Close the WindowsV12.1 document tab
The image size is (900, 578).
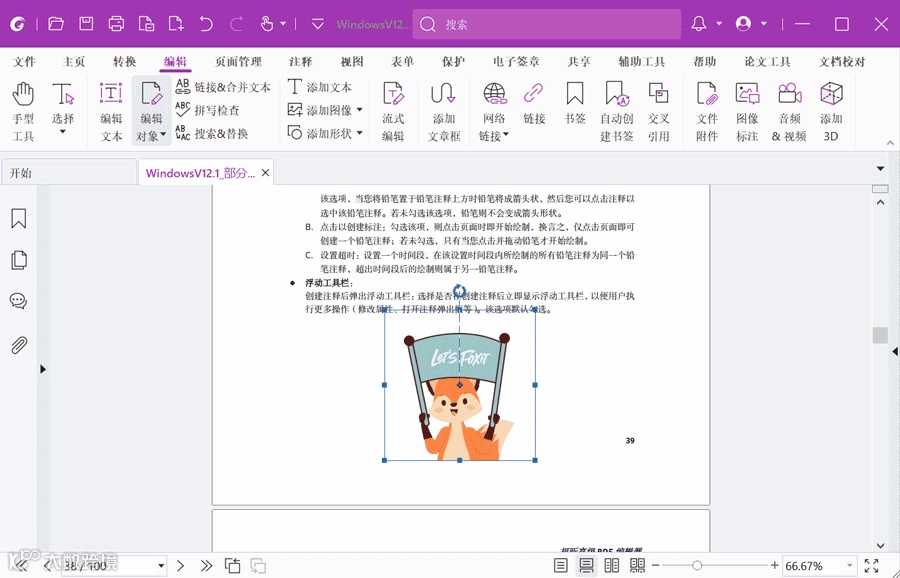pyautogui.click(x=265, y=173)
